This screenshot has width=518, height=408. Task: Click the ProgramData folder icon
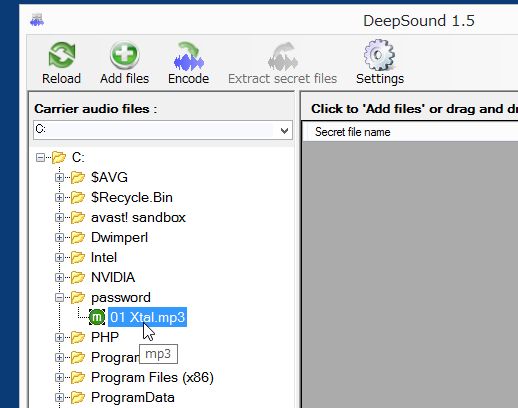tap(78, 397)
